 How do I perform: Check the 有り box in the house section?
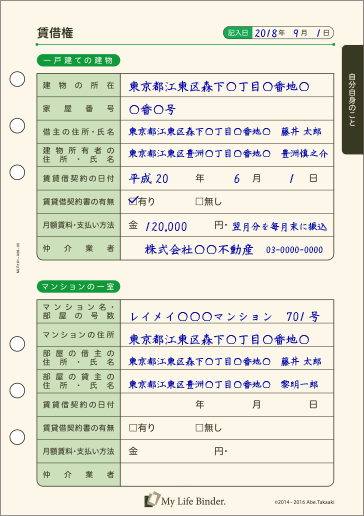(133, 201)
